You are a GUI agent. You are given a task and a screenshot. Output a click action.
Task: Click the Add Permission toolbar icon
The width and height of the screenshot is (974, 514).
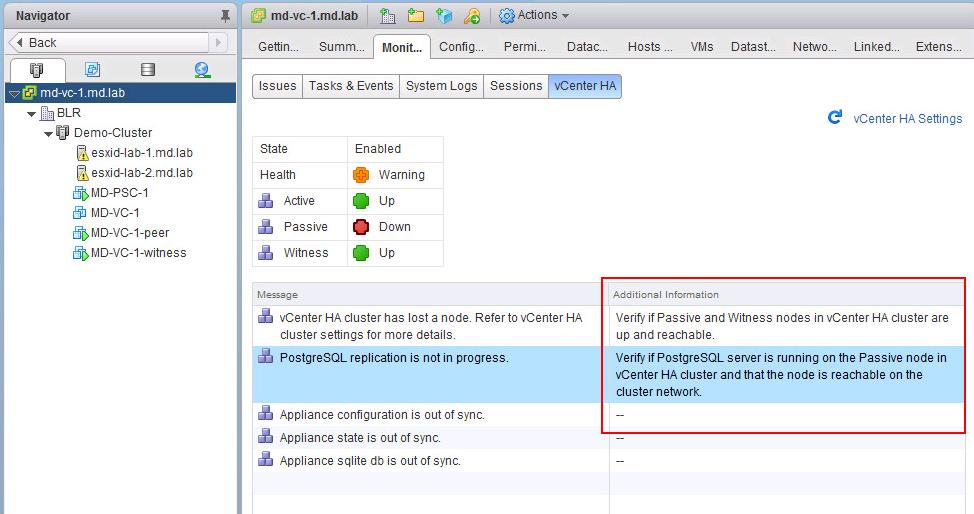(x=472, y=16)
